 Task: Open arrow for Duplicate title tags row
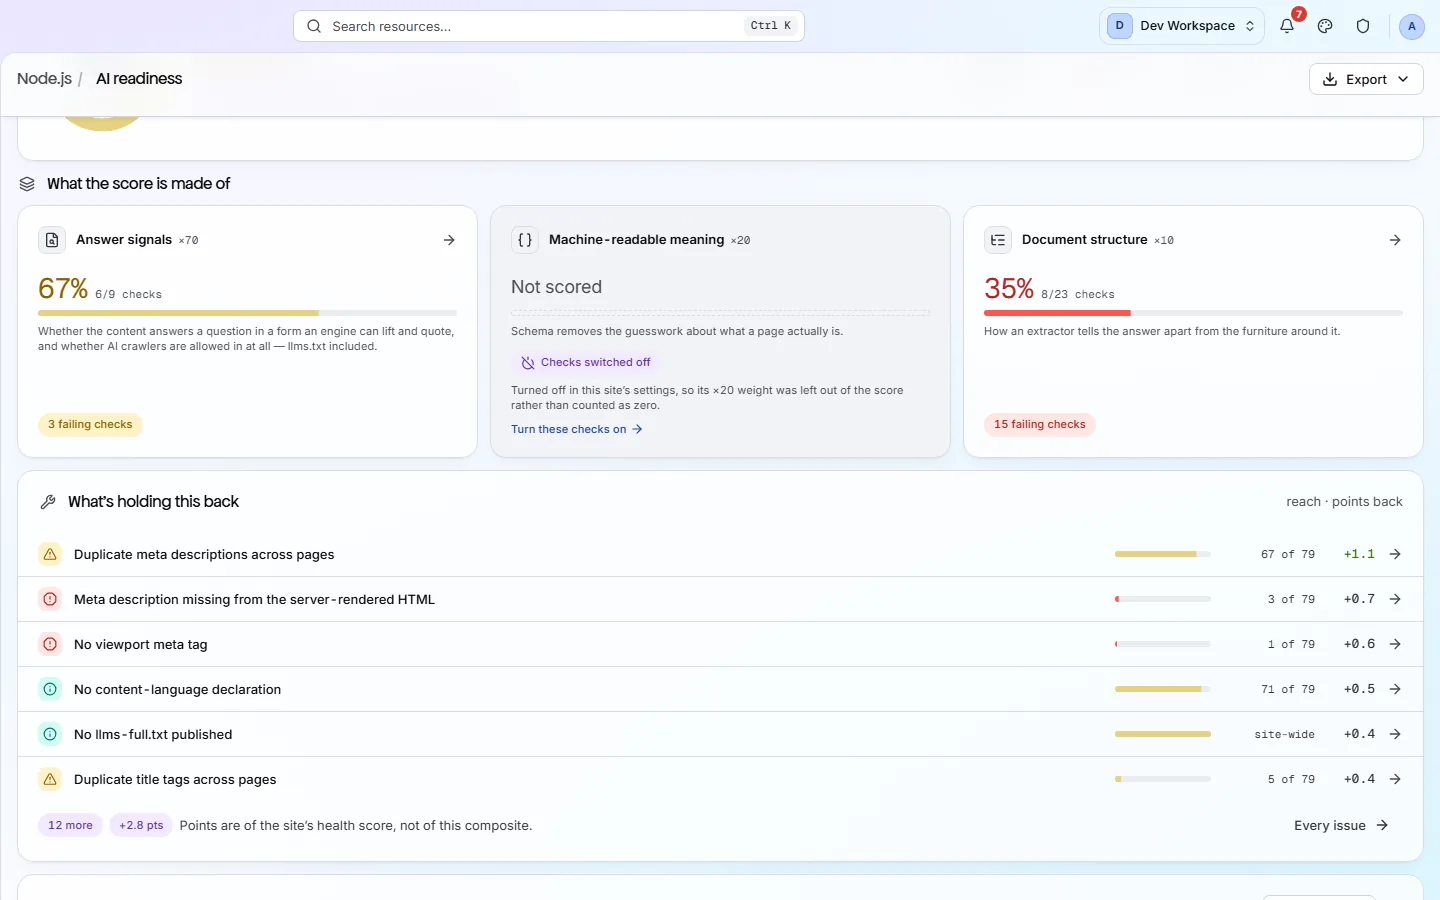coord(1395,779)
